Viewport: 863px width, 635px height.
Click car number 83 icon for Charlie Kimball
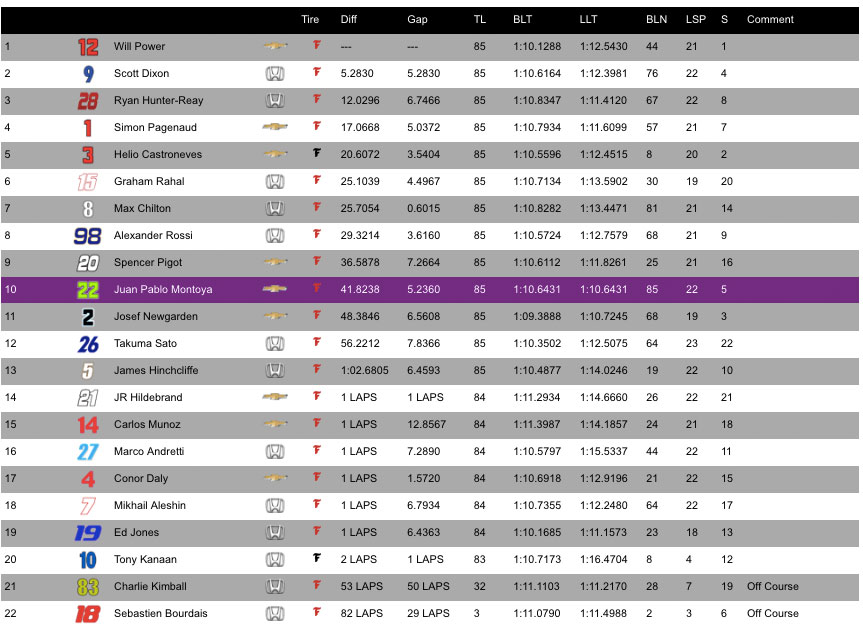click(x=88, y=587)
